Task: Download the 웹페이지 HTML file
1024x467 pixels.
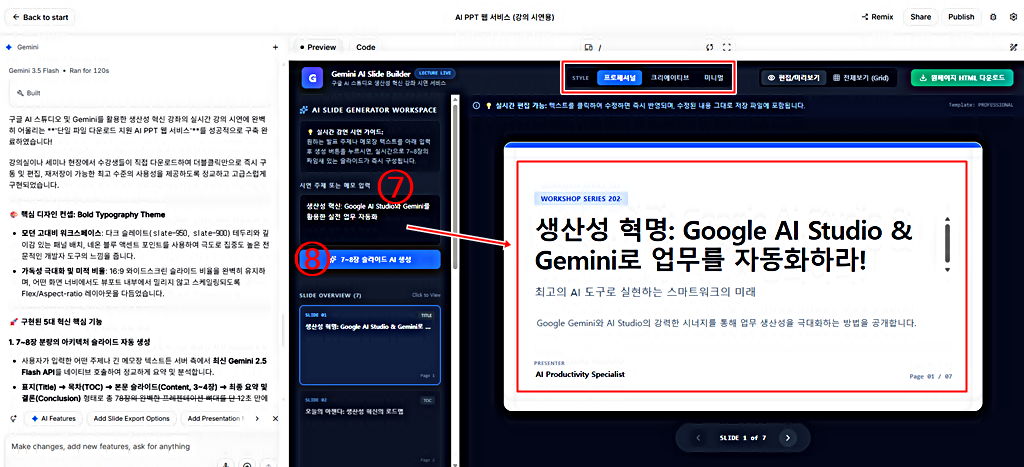Action: tap(962, 78)
